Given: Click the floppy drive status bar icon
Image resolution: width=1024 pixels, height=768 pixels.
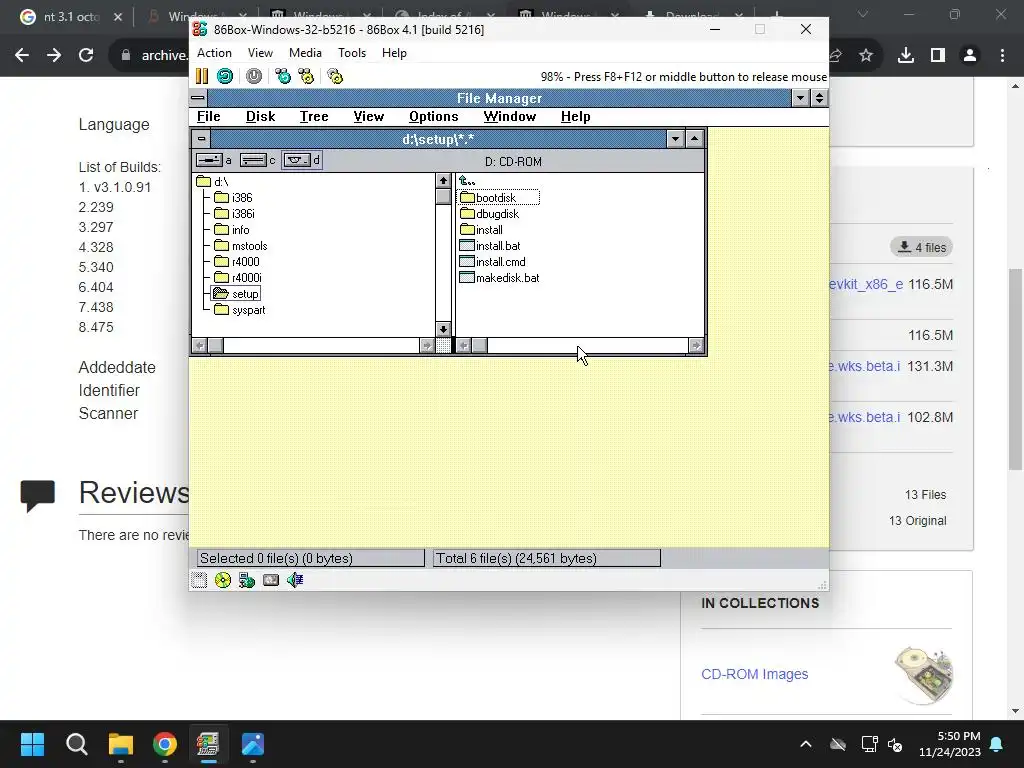Looking at the screenshot, I should click(x=199, y=580).
